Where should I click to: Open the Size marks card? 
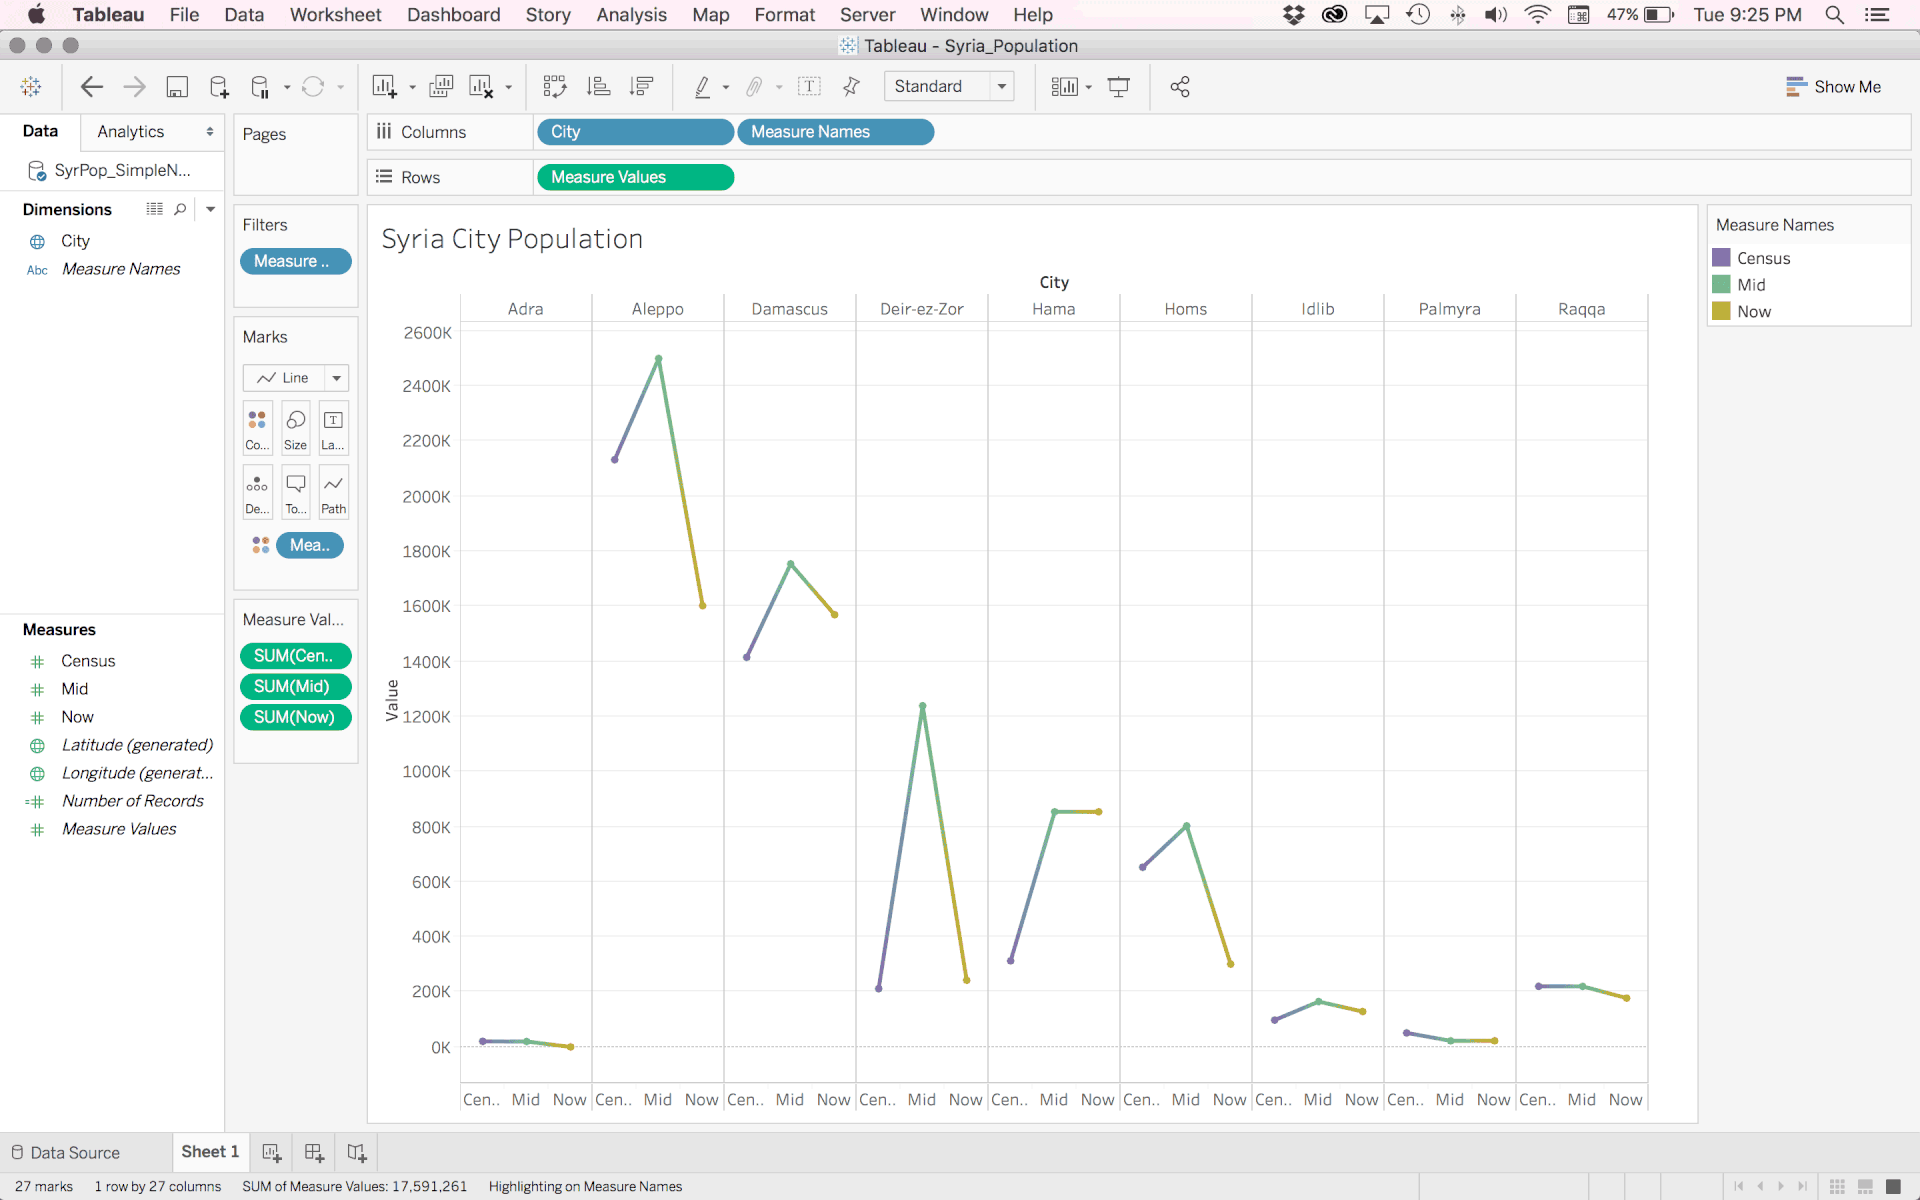click(x=295, y=428)
